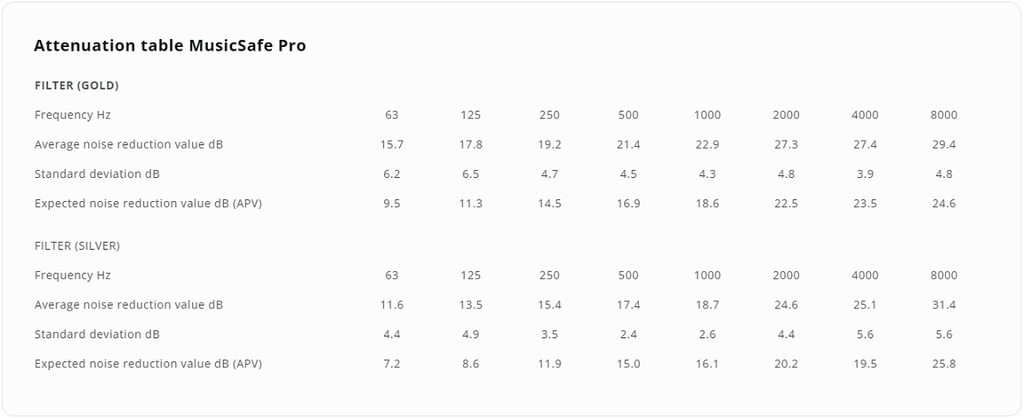Click the Silver Standard deviation dB row label

tap(97, 334)
